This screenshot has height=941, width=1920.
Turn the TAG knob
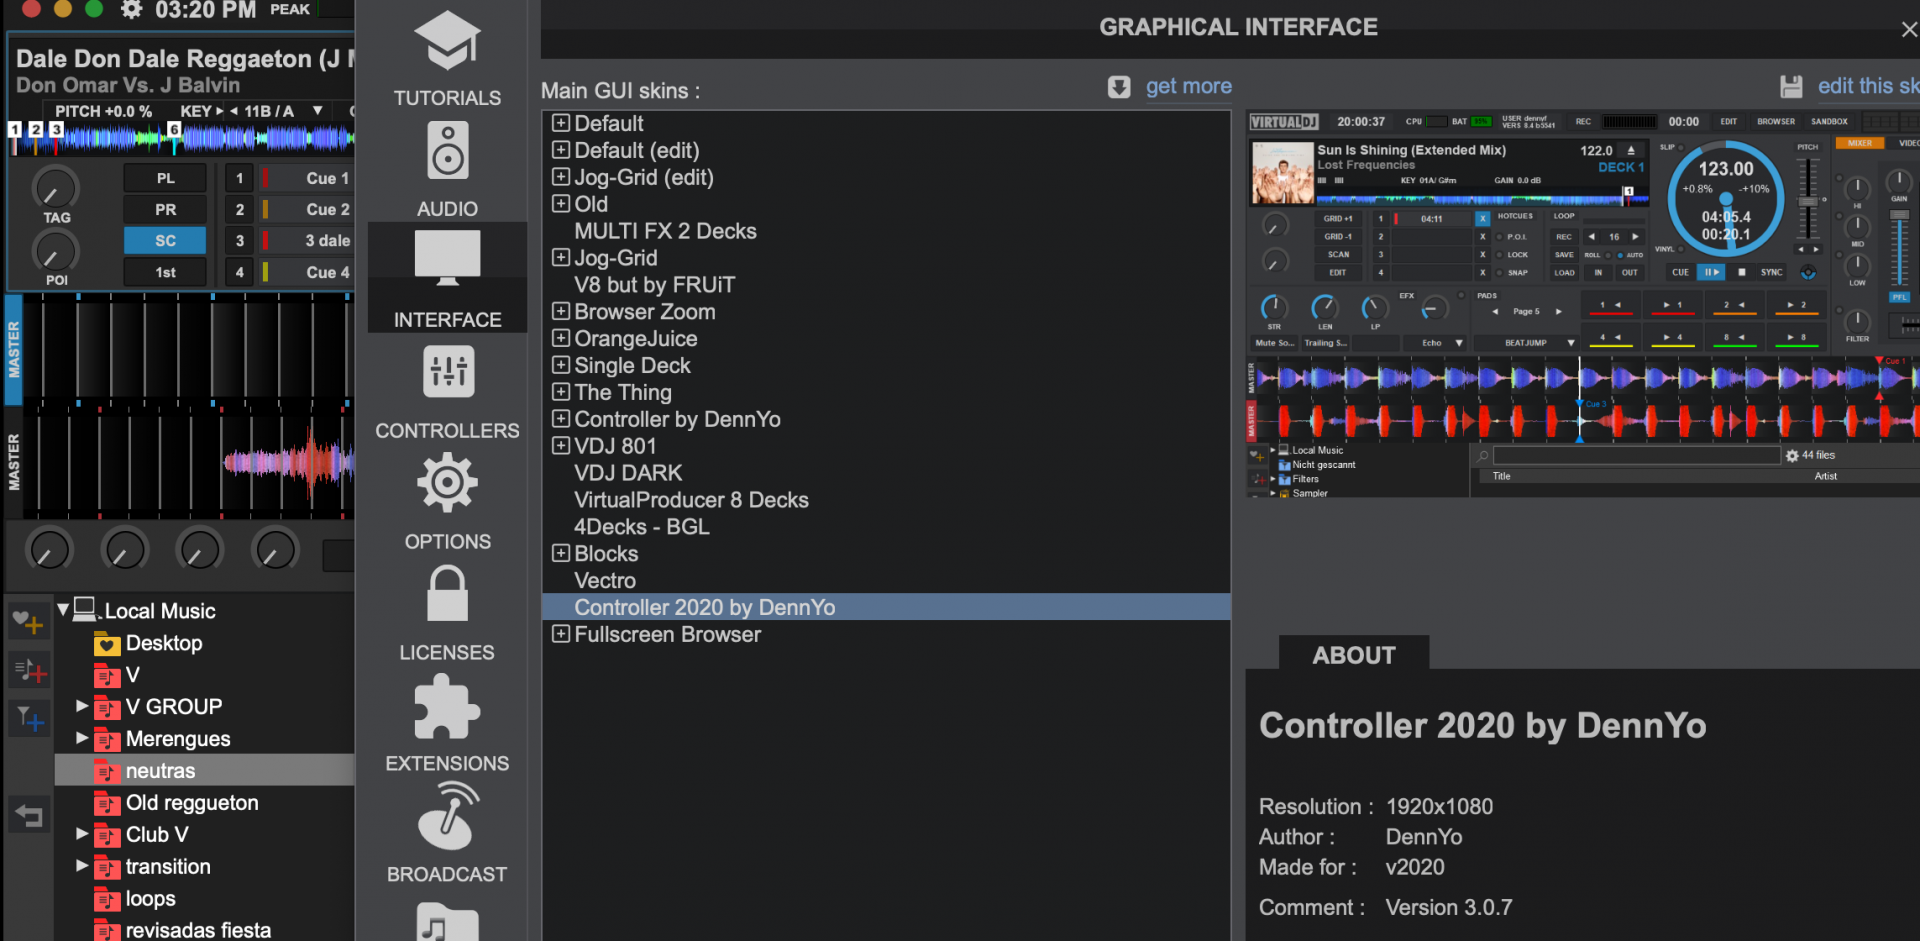(55, 188)
